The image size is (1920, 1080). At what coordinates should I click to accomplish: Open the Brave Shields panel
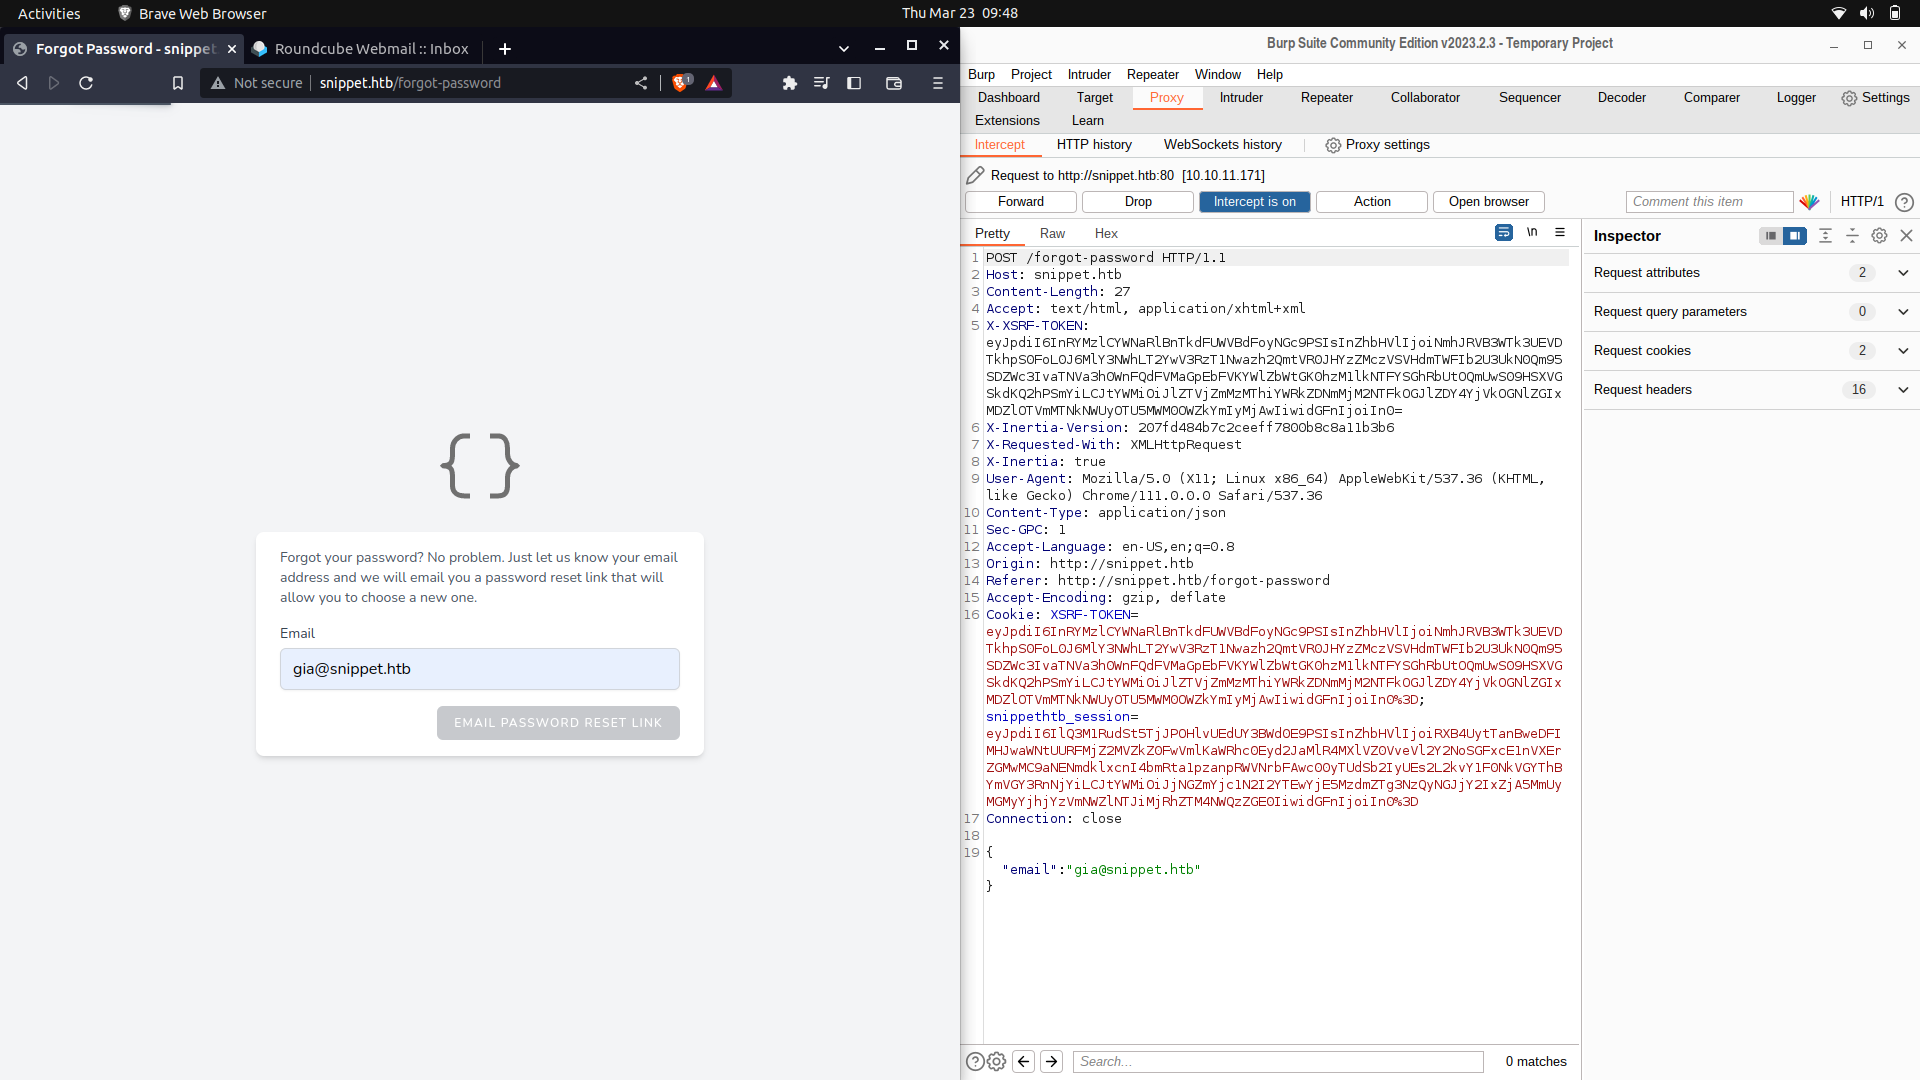682,83
